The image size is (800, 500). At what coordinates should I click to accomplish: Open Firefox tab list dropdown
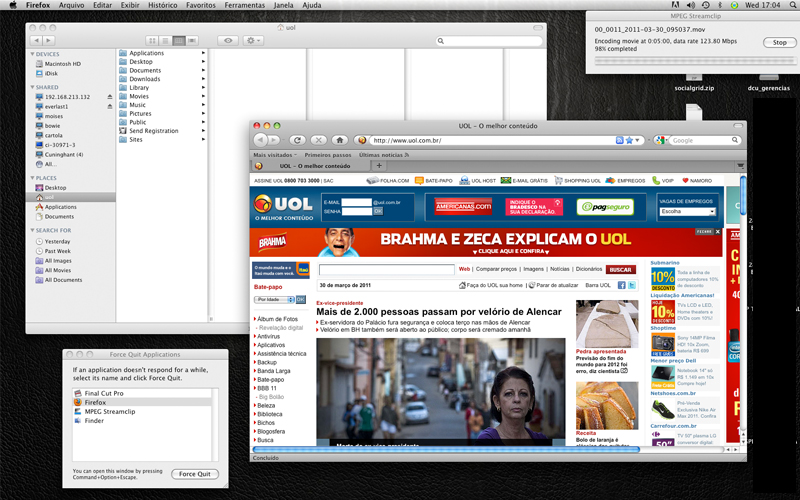point(740,165)
